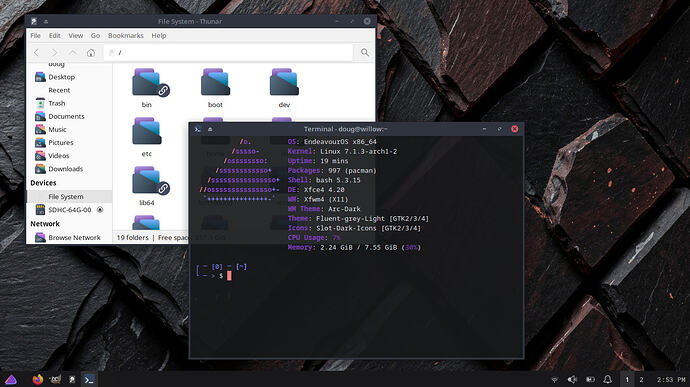Click the Thunar location path field
Viewport: 690px width, 387px height.
(228, 52)
